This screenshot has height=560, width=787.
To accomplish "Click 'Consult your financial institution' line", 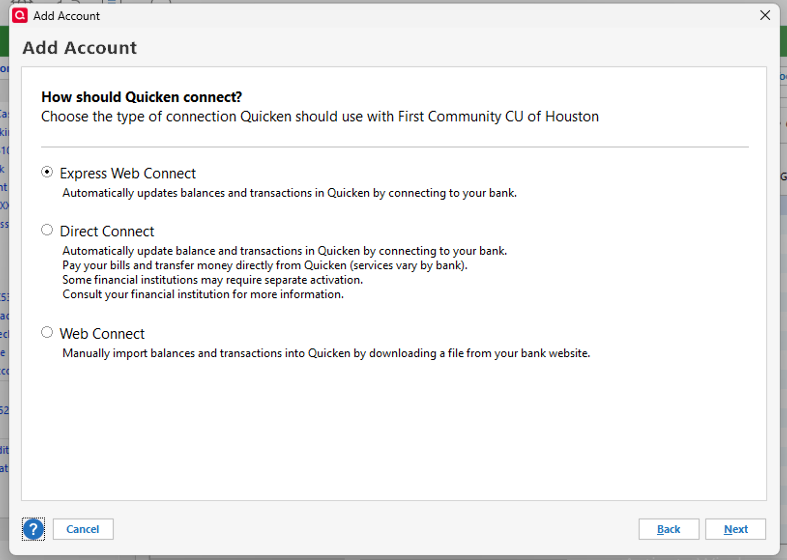I will pyautogui.click(x=203, y=294).
